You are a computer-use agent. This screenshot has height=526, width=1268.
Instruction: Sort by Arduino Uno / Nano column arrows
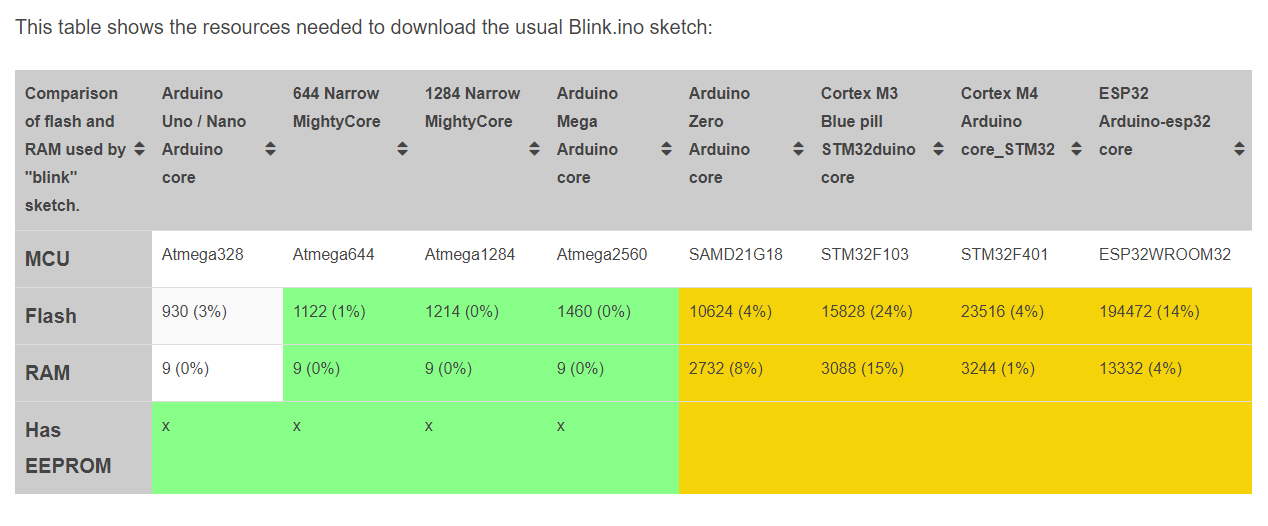point(270,149)
